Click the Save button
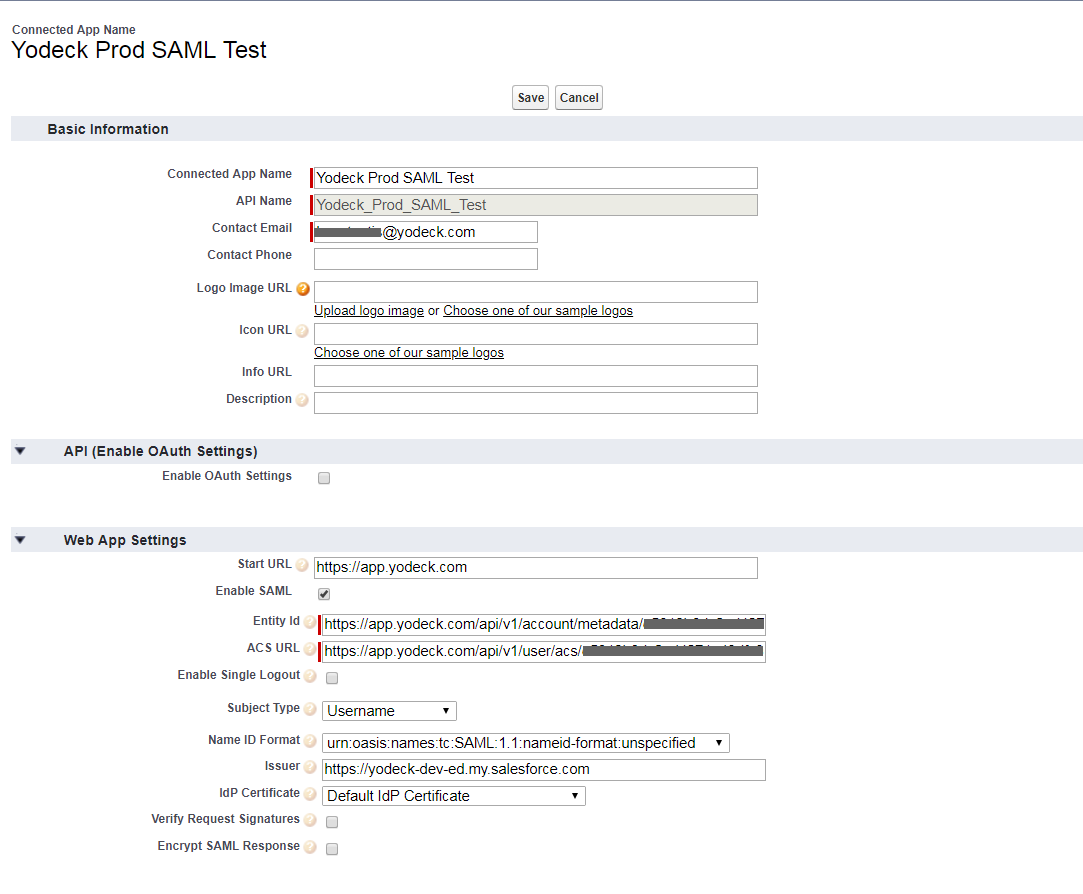This screenshot has height=894, width=1083. pos(531,98)
